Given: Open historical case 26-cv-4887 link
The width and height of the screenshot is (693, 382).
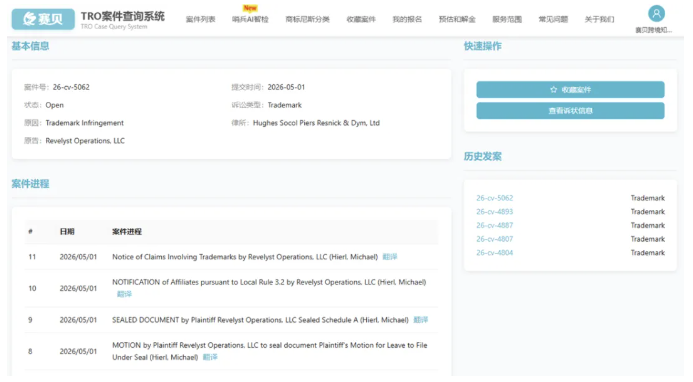Looking at the screenshot, I should (x=495, y=225).
